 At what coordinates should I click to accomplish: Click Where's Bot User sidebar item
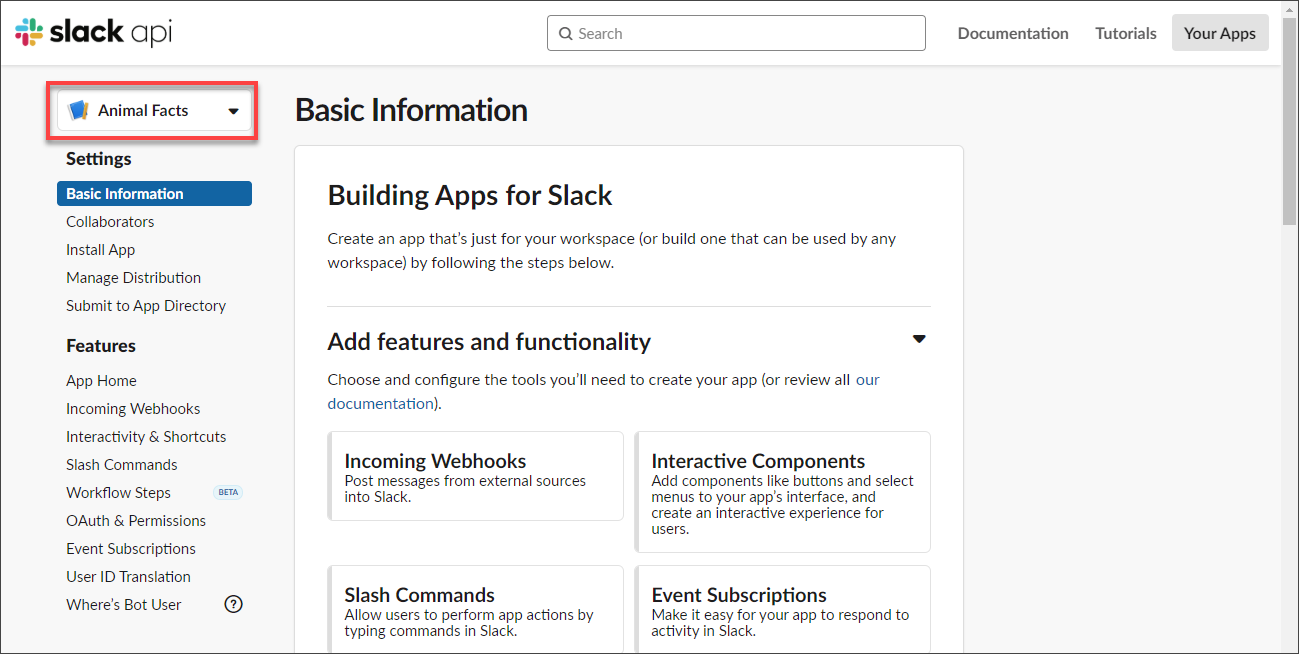(124, 605)
